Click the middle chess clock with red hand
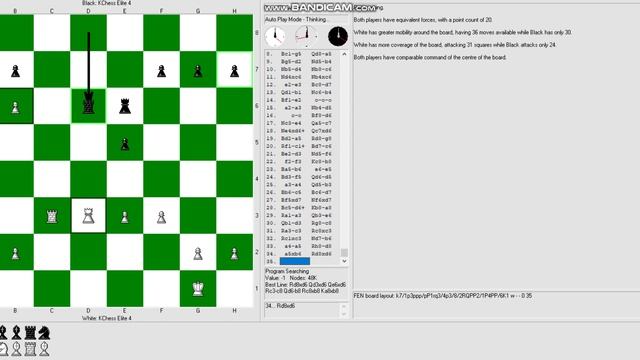This screenshot has height=360, width=640. 306,36
